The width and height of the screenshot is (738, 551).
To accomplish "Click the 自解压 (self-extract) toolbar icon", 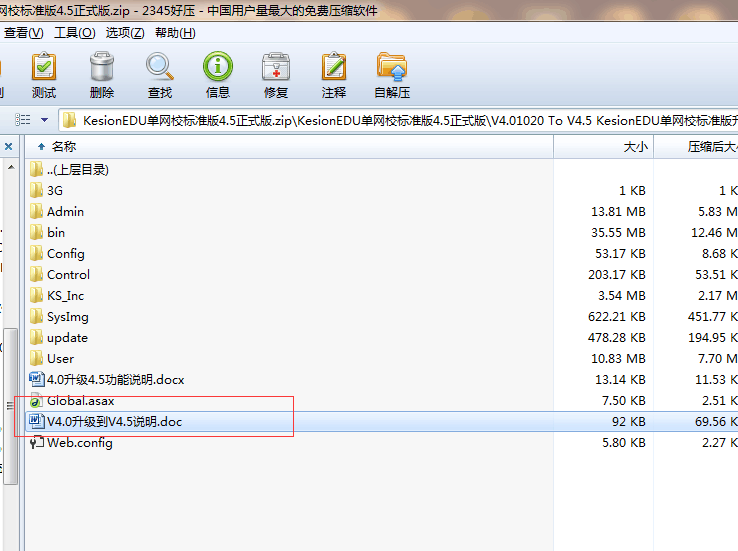I will coord(392,76).
